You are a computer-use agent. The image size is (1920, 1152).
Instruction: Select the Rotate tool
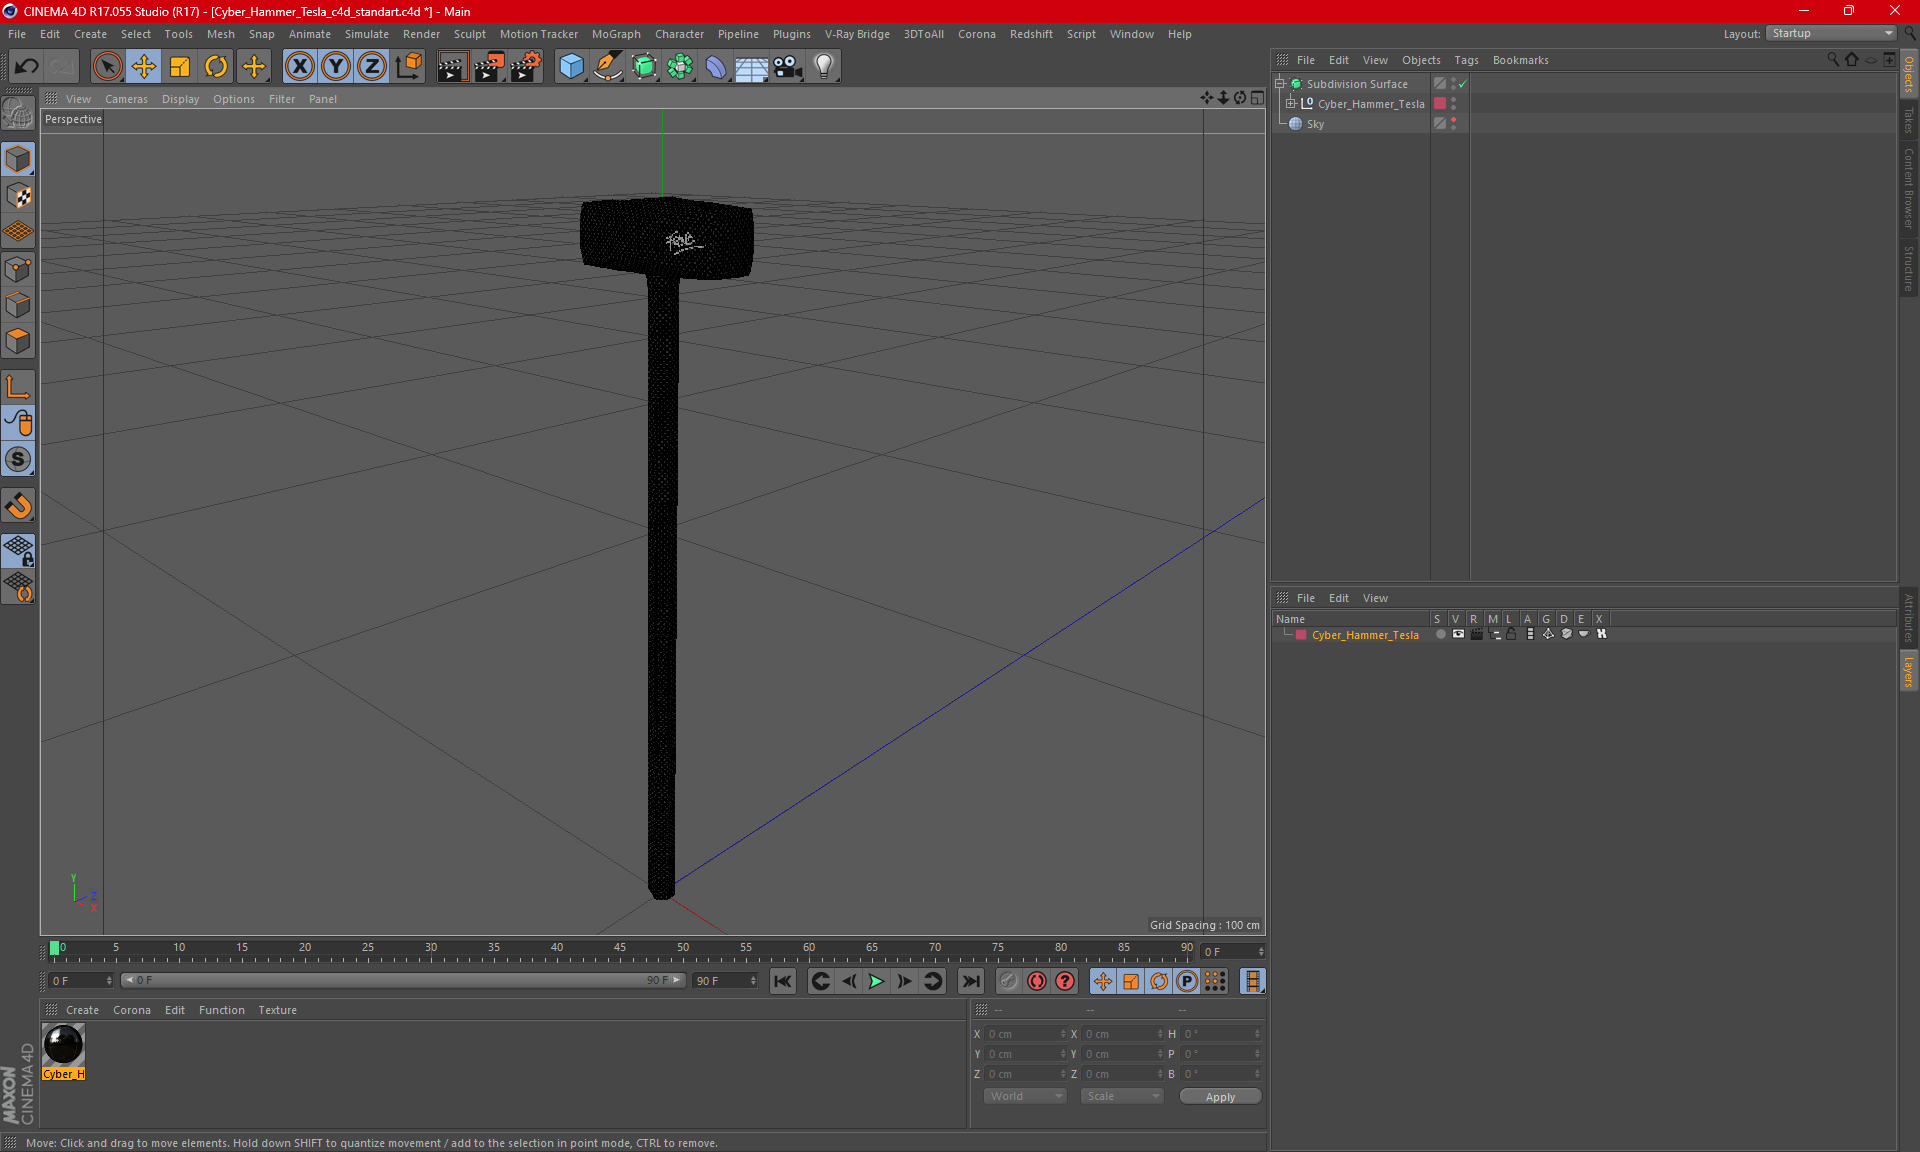click(x=216, y=66)
